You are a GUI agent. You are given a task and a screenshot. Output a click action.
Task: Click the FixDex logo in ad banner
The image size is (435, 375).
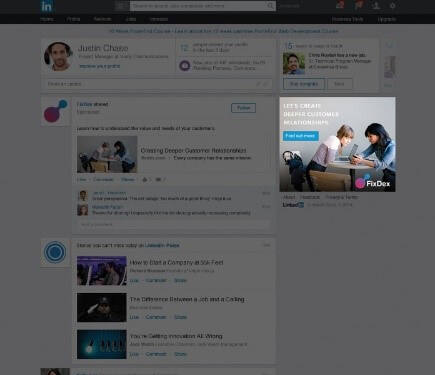pyautogui.click(x=372, y=183)
